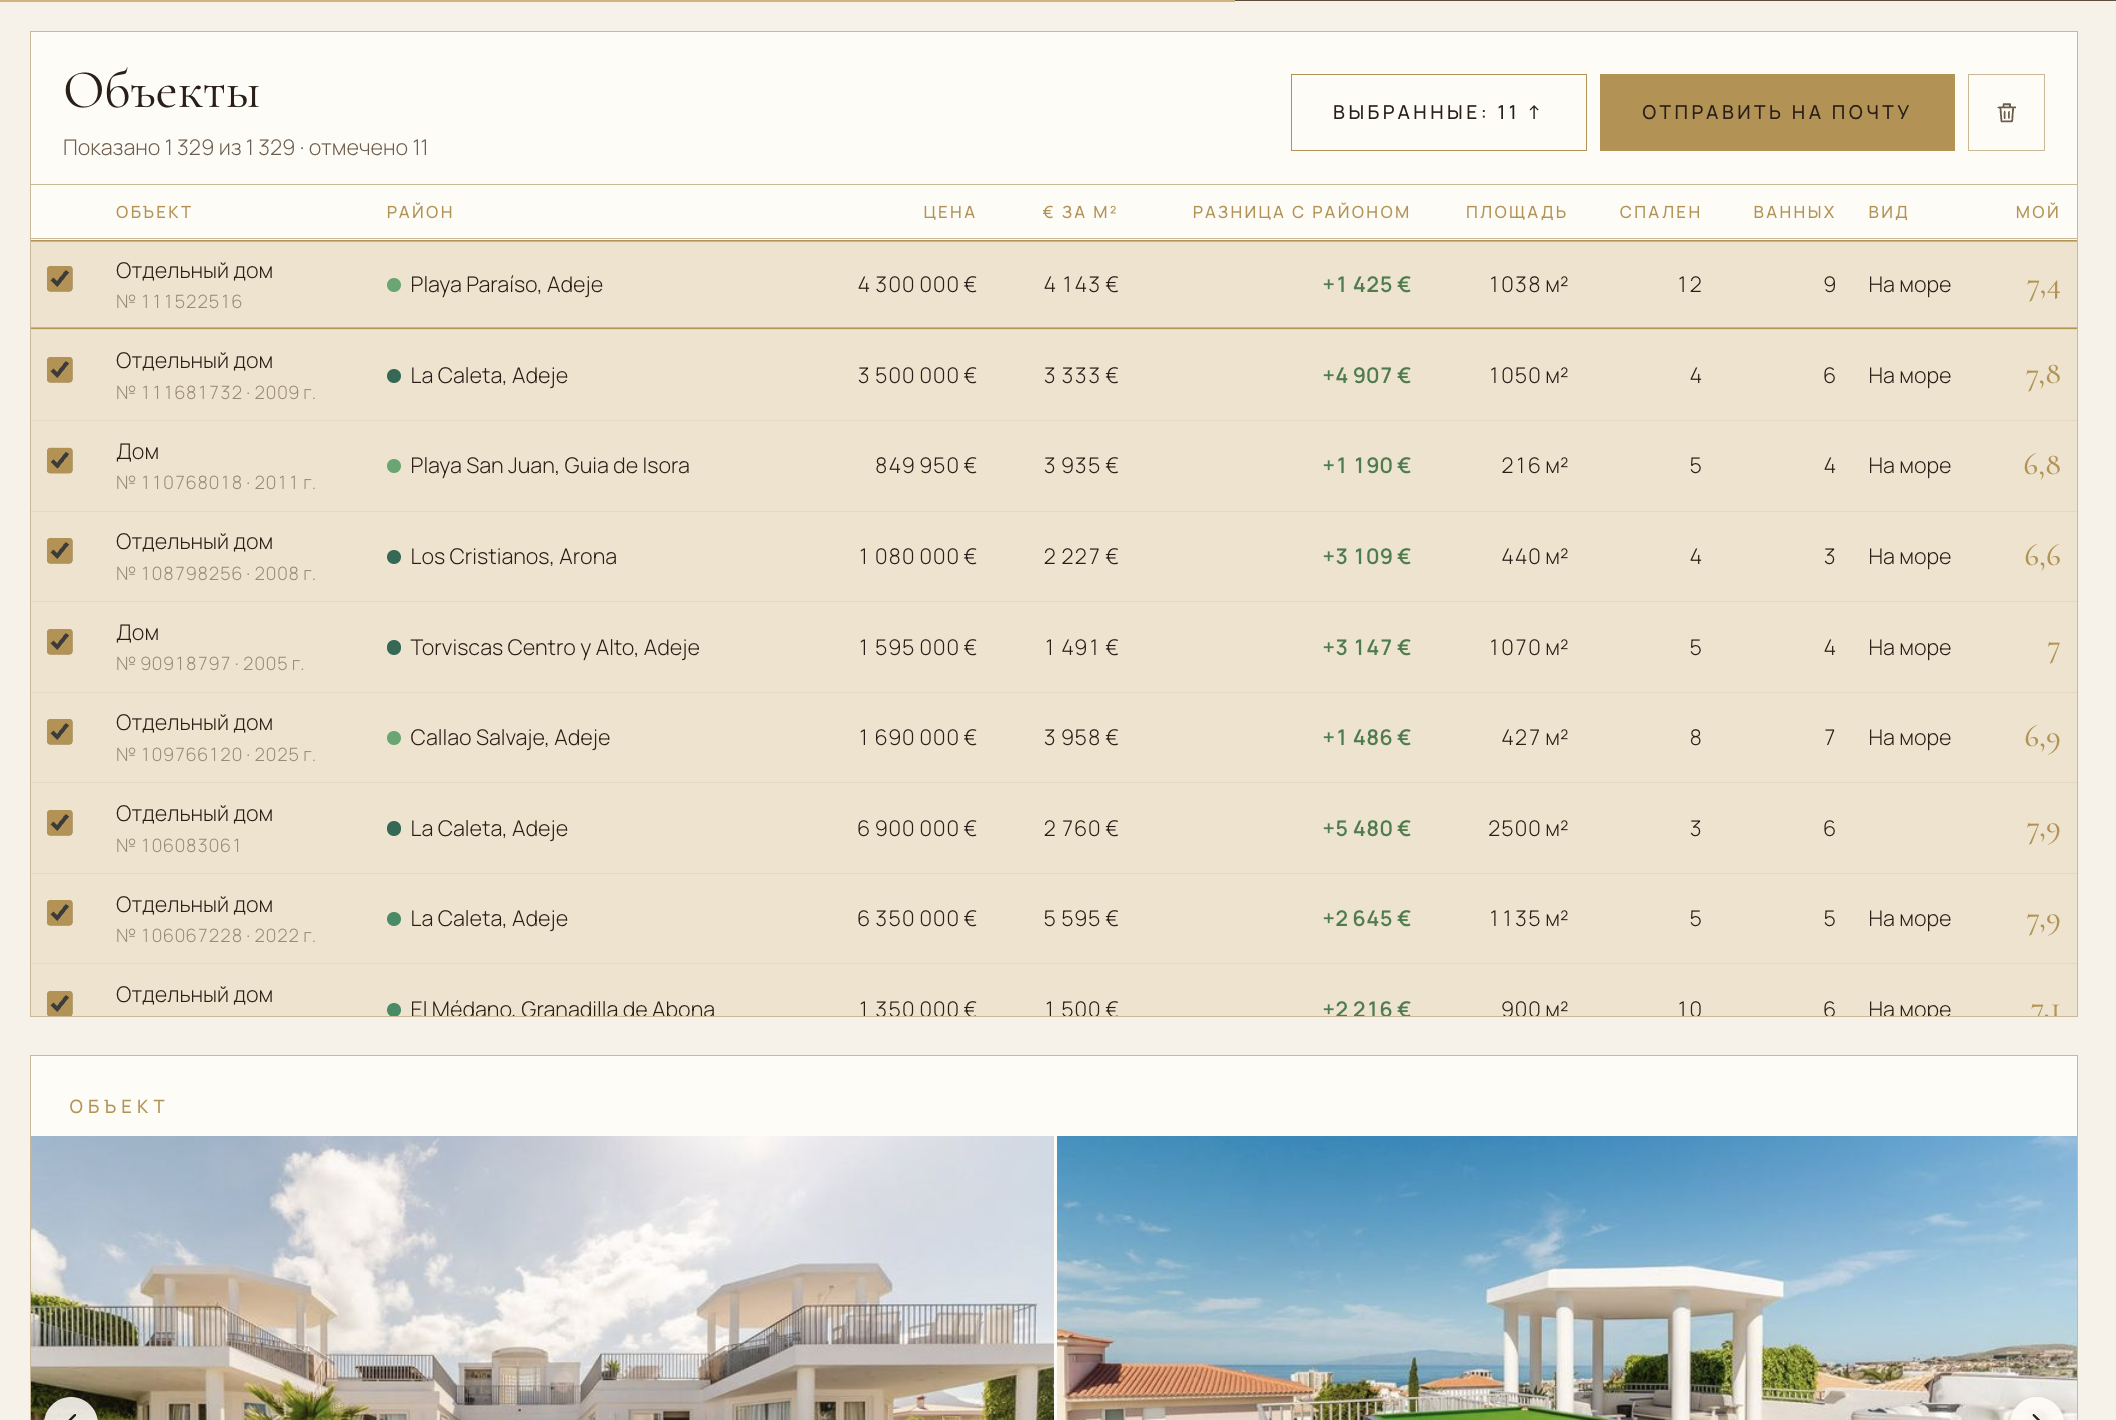Sort table by the Цена column header
This screenshot has height=1420, width=2116.
tap(949, 212)
